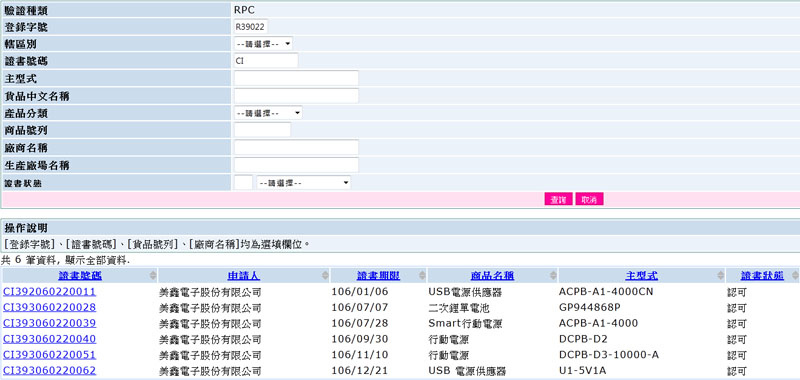Sort results by 證書號碼 header link
Viewport: 800px width, 380px height.
80,276
